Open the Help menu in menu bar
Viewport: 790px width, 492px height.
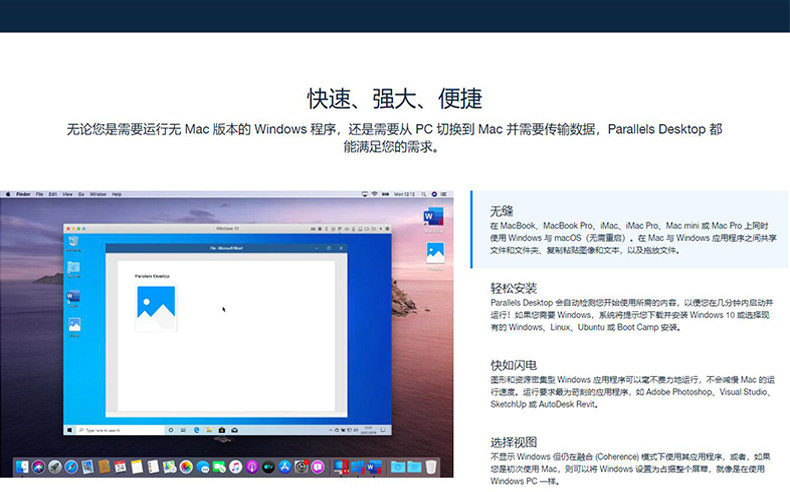[117, 194]
